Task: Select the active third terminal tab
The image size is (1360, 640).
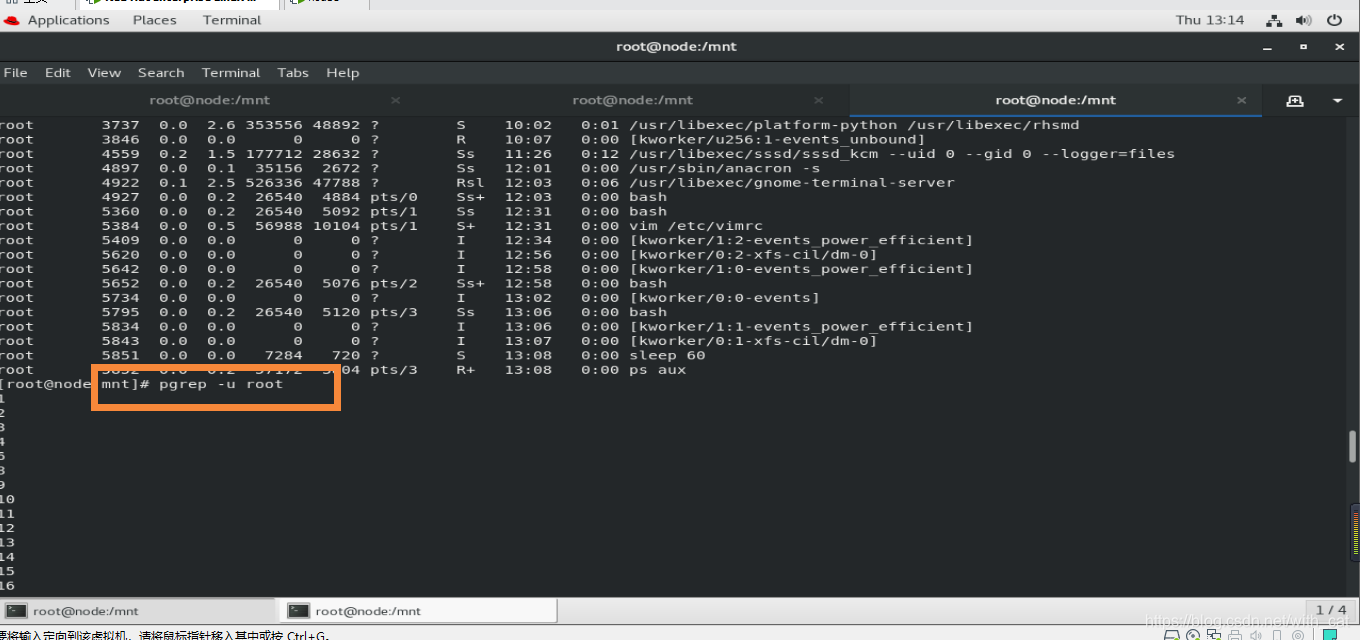Action: pyautogui.click(x=1056, y=100)
